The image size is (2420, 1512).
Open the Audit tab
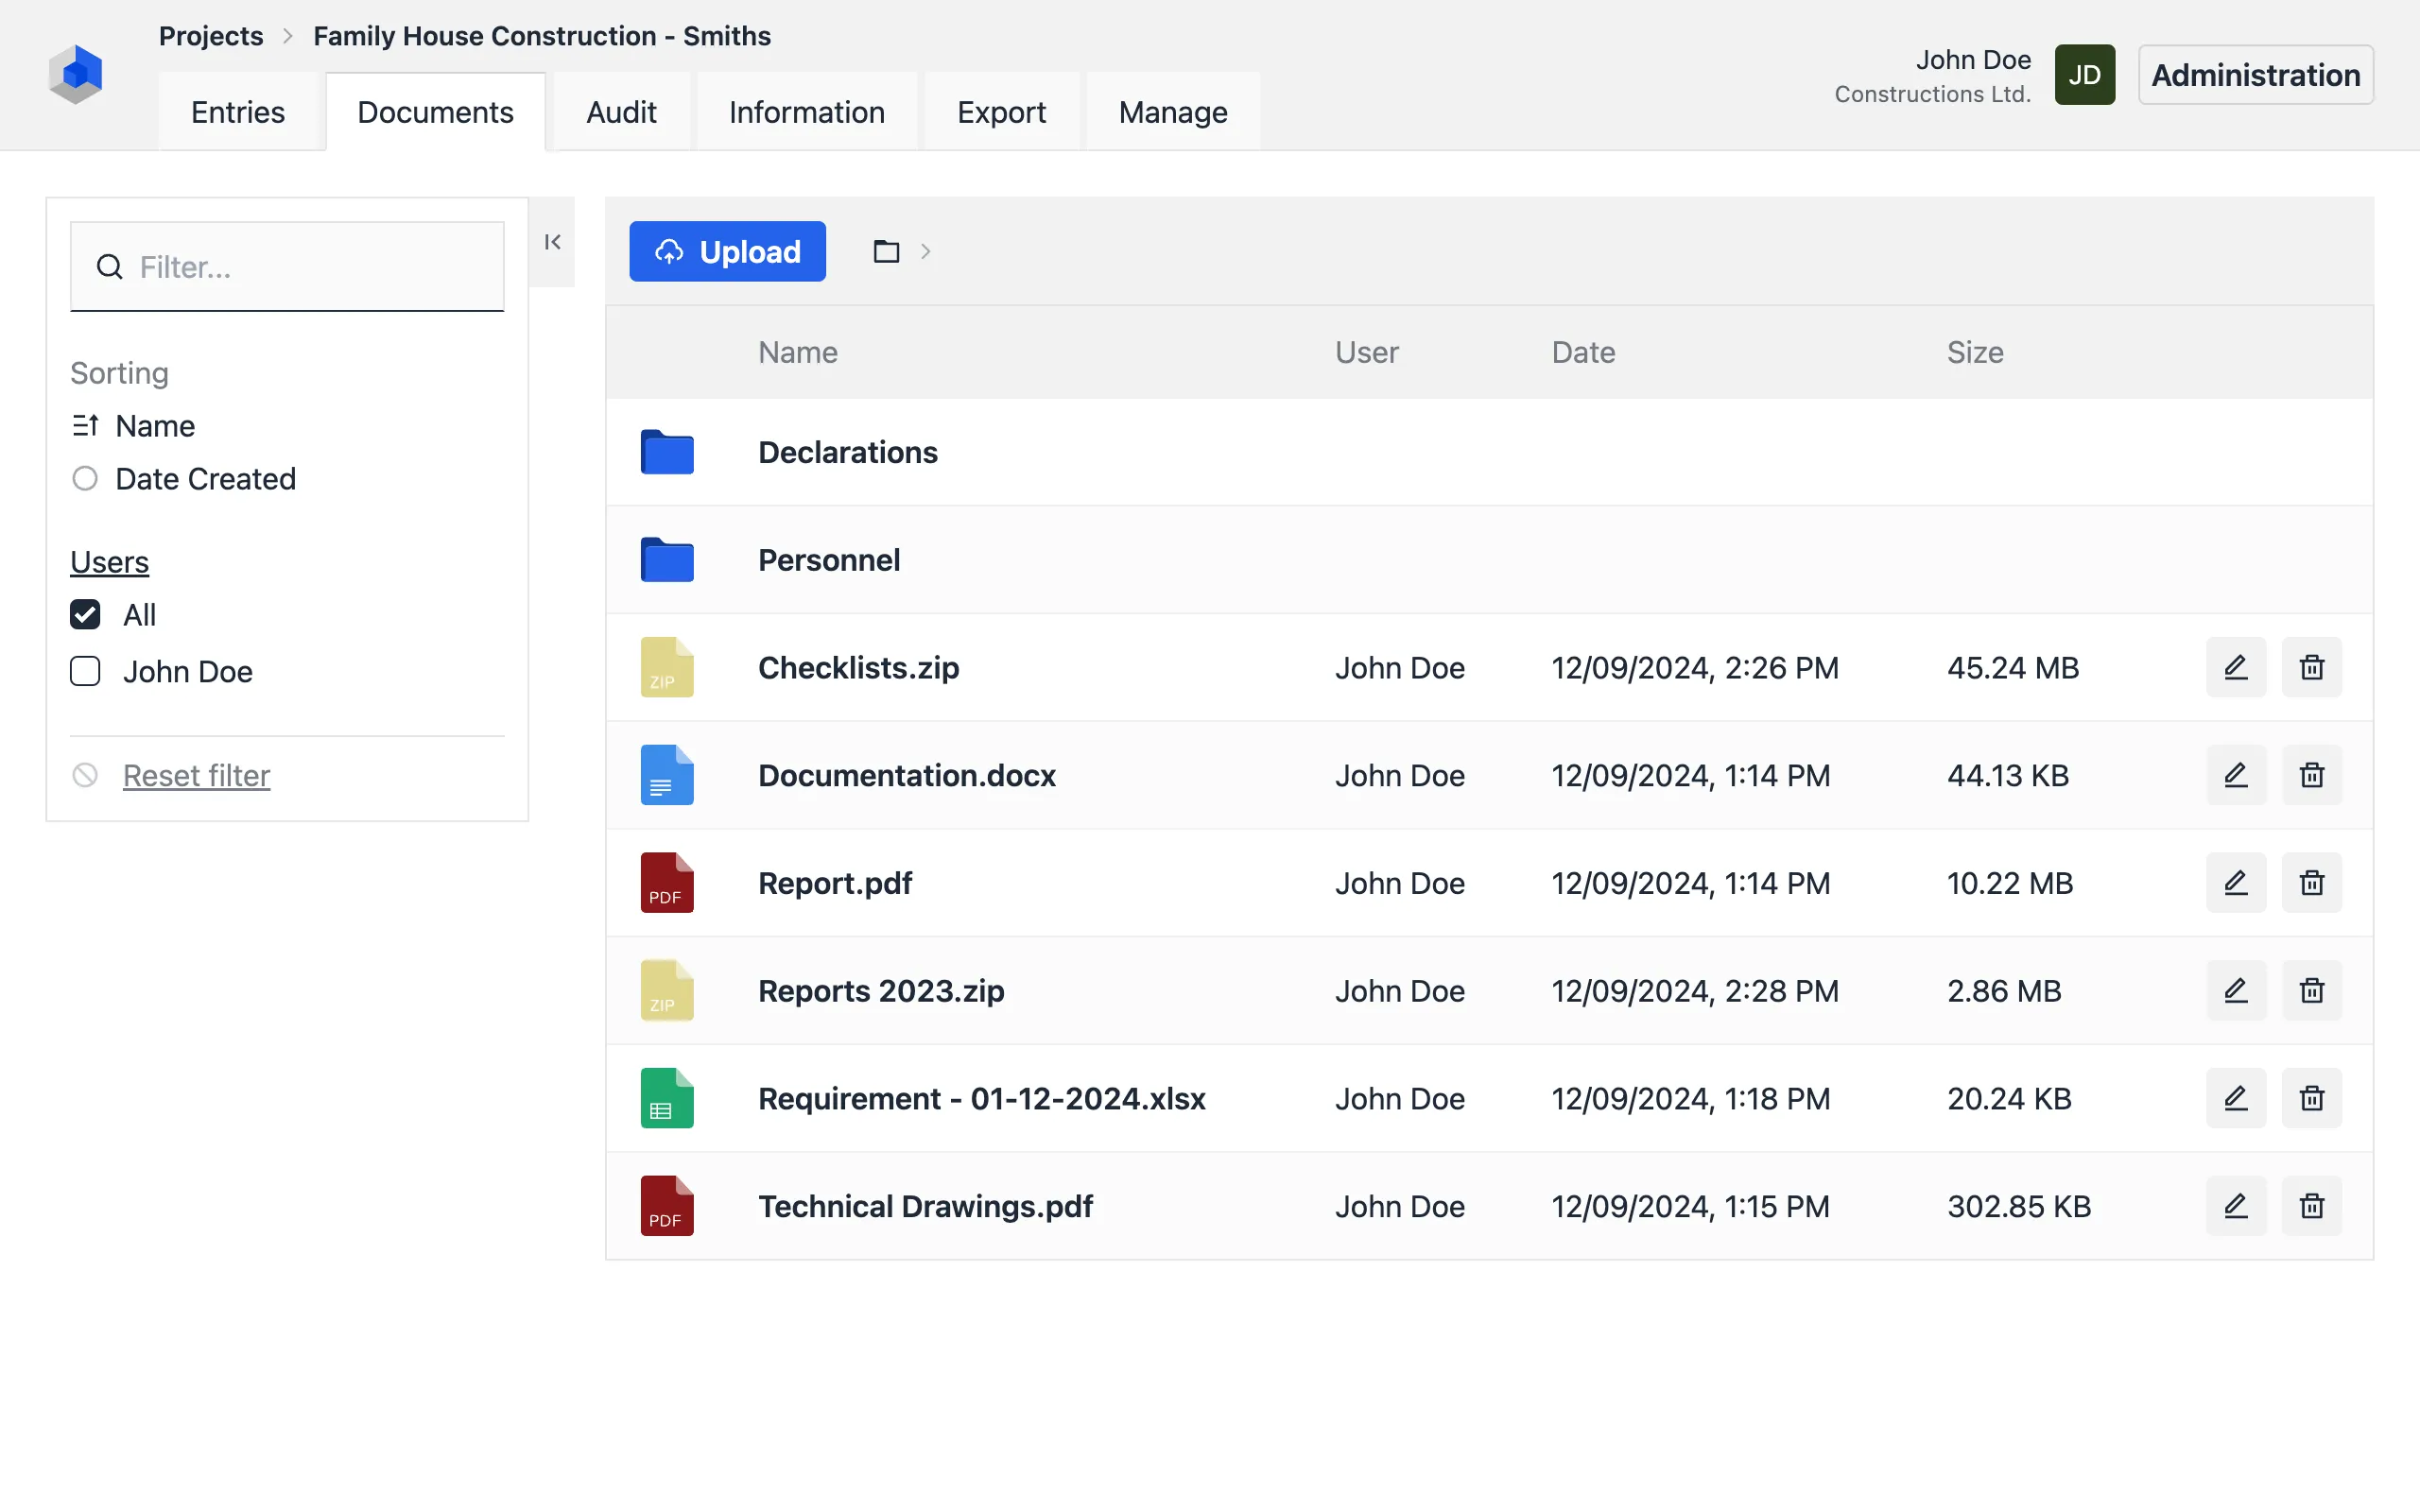coord(621,112)
